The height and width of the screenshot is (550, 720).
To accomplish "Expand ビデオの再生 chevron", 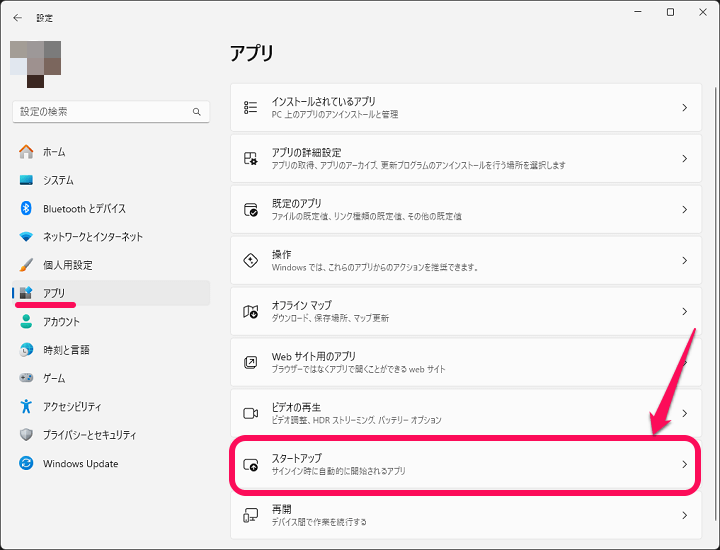I will [685, 413].
